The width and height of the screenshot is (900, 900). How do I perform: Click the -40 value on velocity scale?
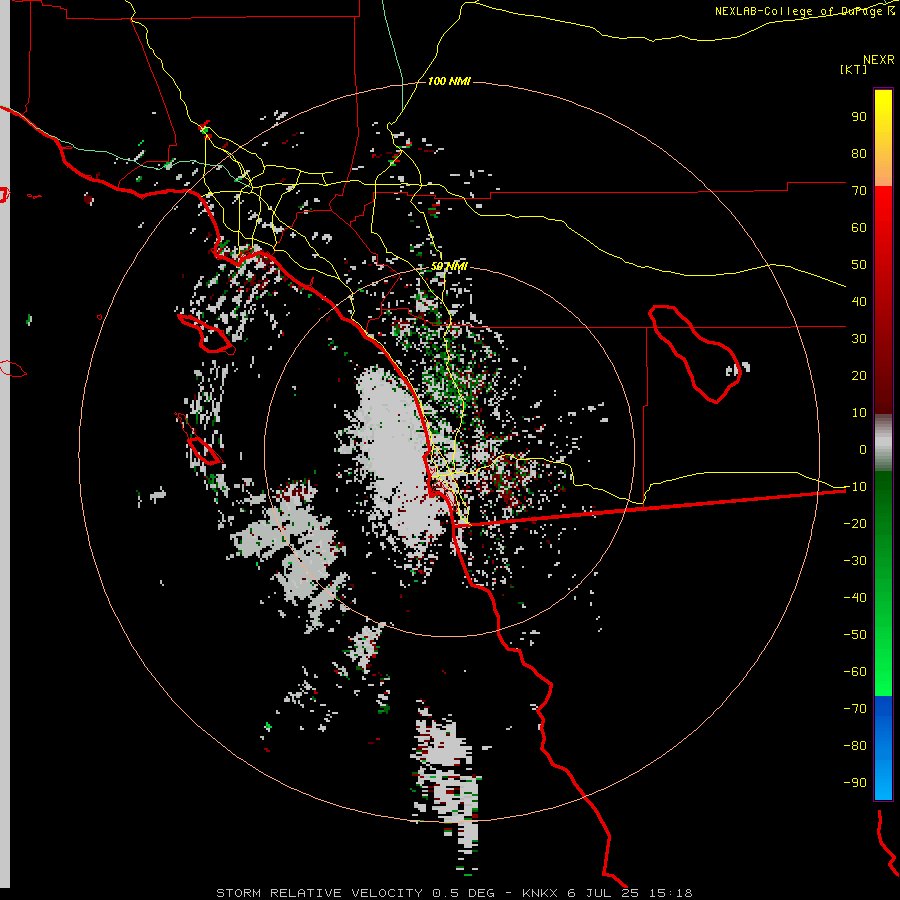pyautogui.click(x=855, y=598)
